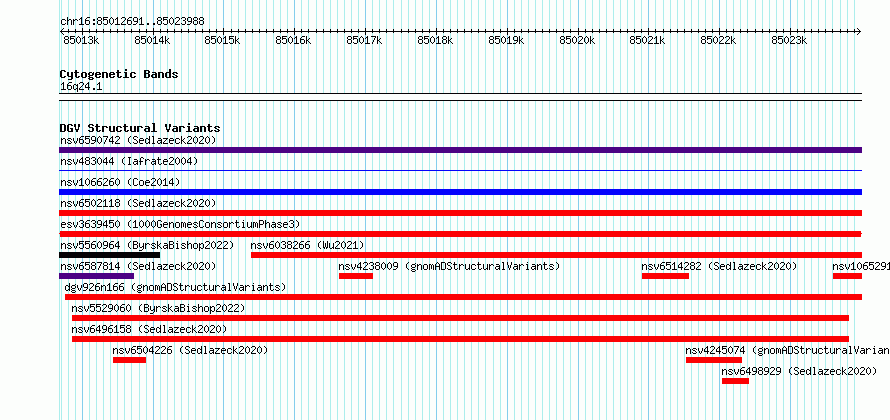Select the short red nsv6514282 bar
890x420 pixels.
click(x=665, y=276)
